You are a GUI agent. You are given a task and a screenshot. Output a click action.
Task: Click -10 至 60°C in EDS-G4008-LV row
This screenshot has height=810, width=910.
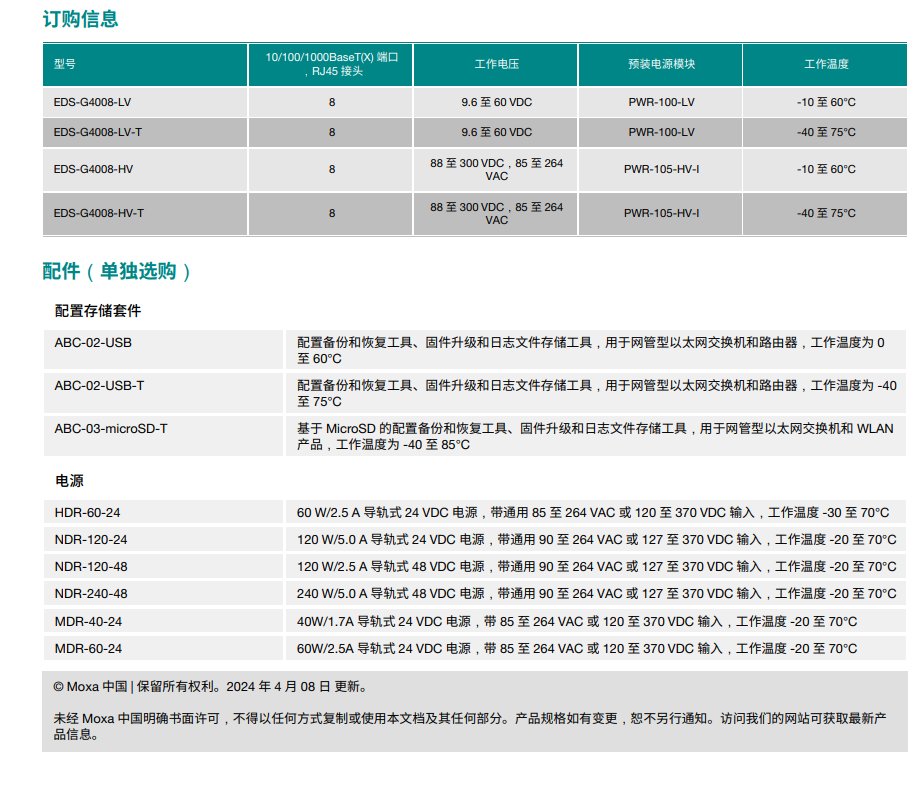pos(826,102)
